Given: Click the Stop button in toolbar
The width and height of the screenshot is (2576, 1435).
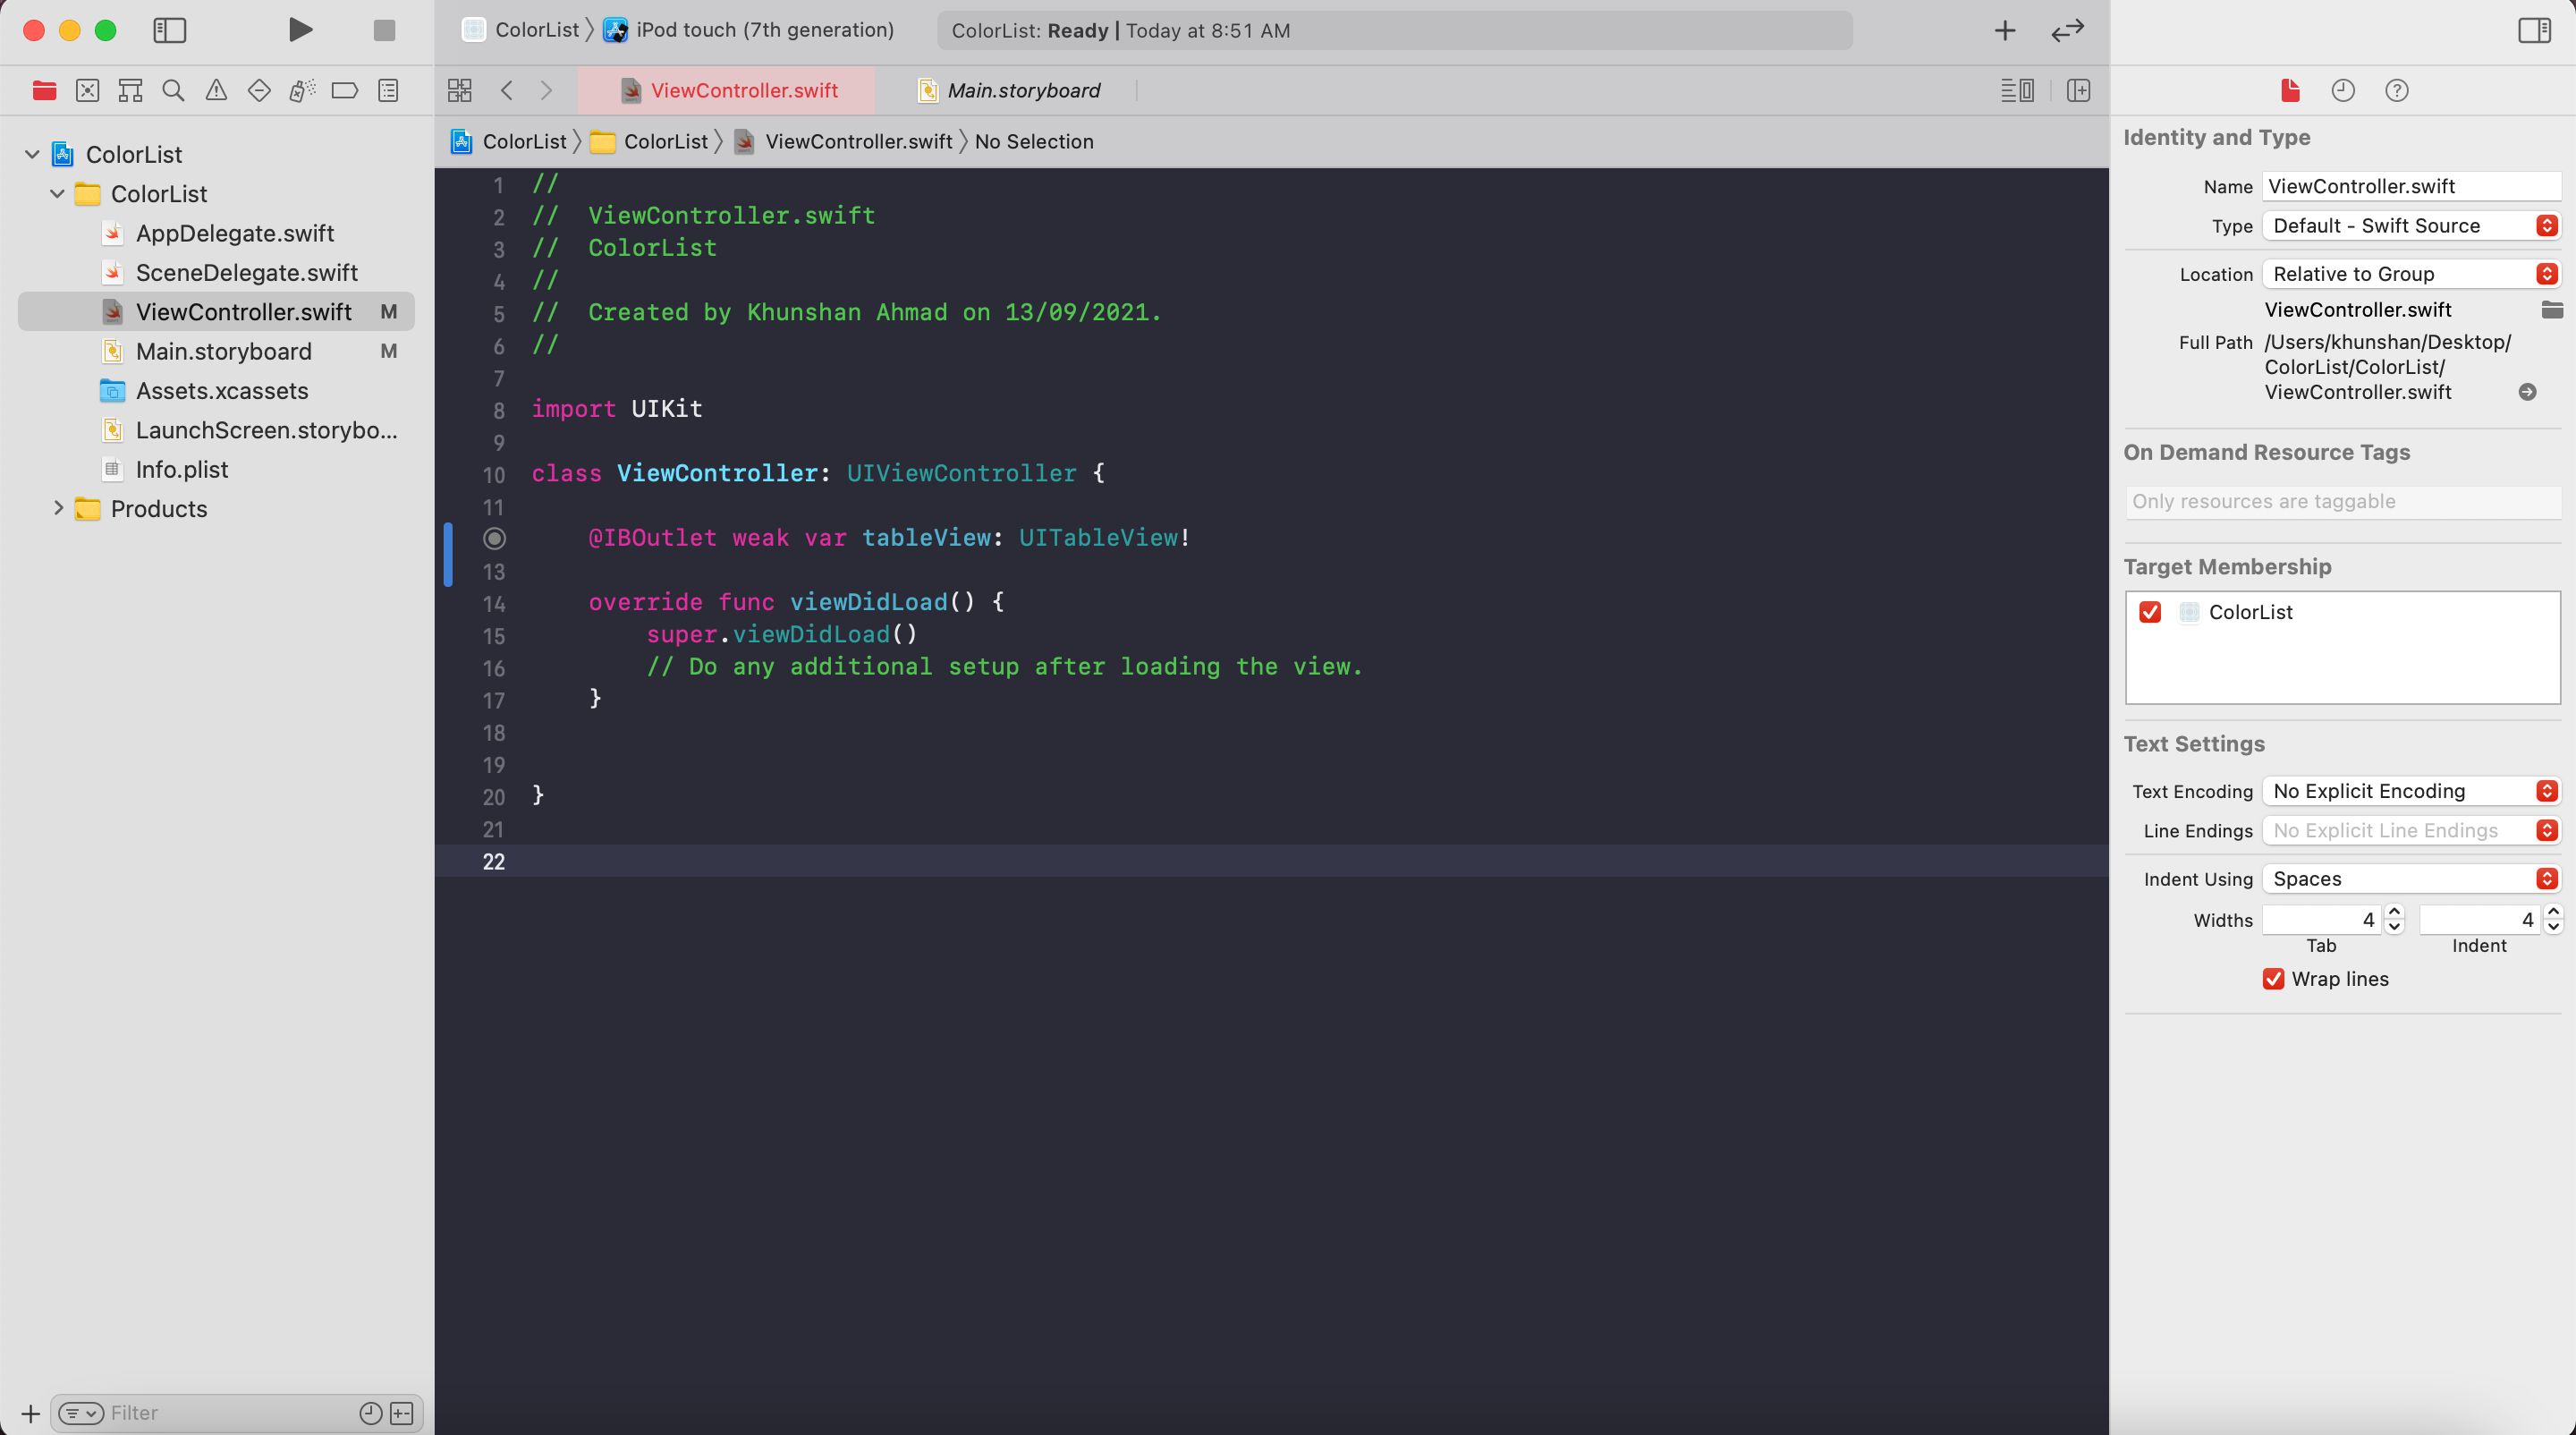Looking at the screenshot, I should coord(384,30).
